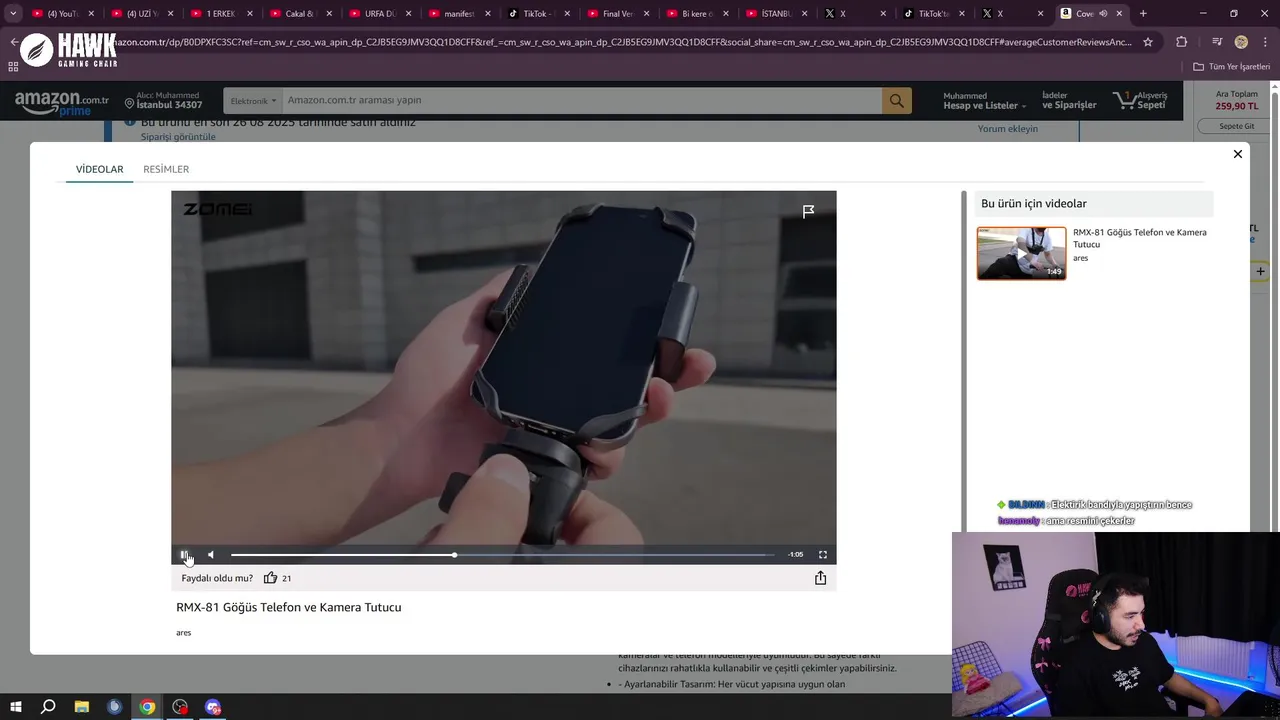Mute the active Amazon tab via speaker icon

coord(1103,14)
